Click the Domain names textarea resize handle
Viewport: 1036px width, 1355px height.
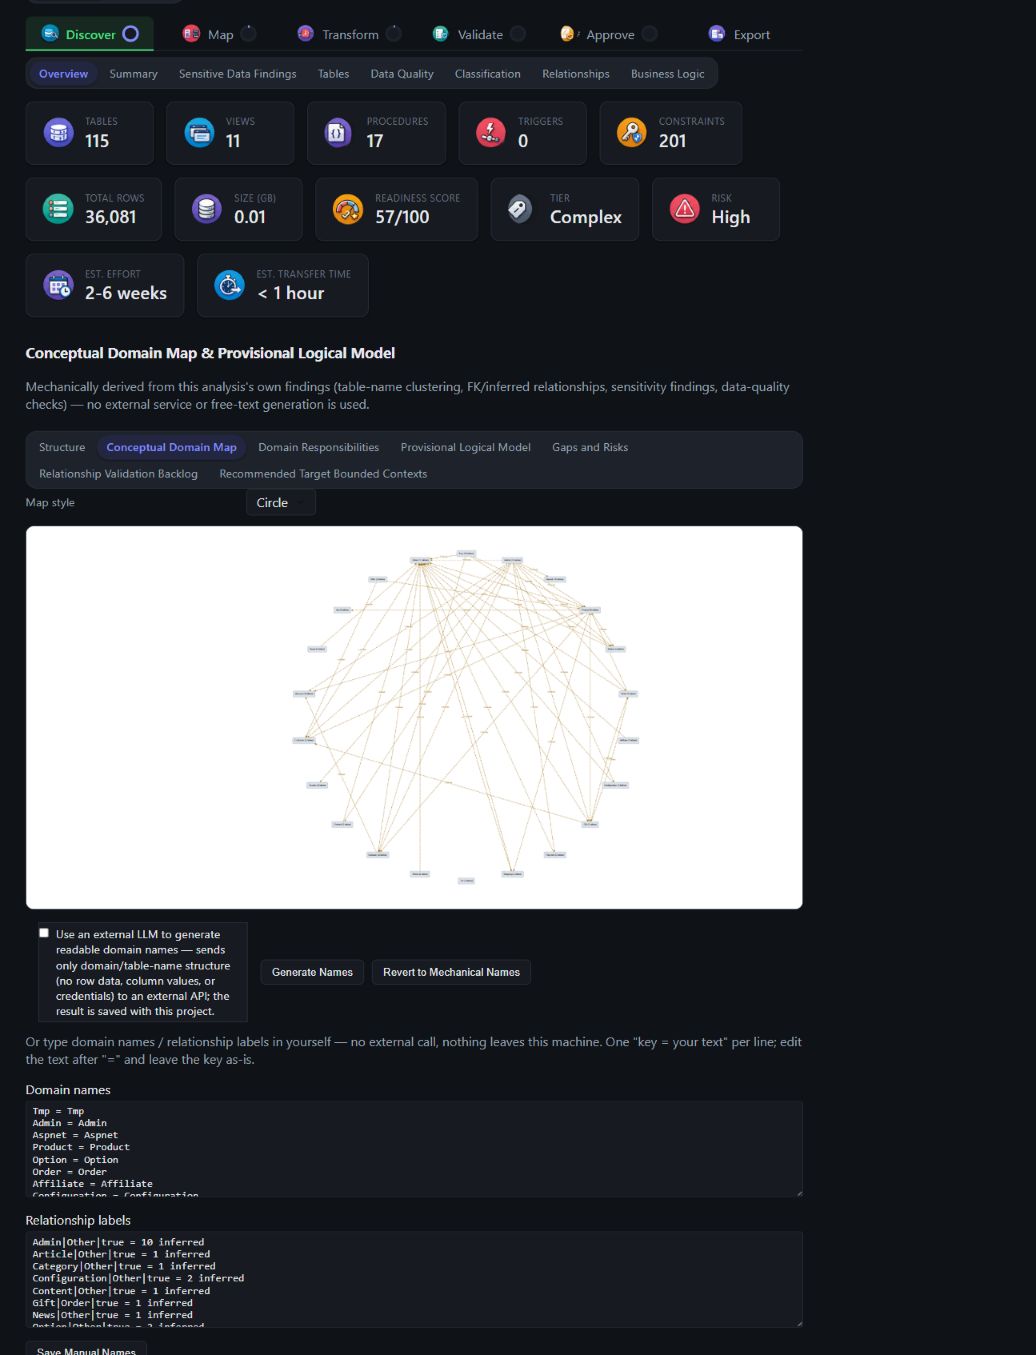coord(797,1192)
